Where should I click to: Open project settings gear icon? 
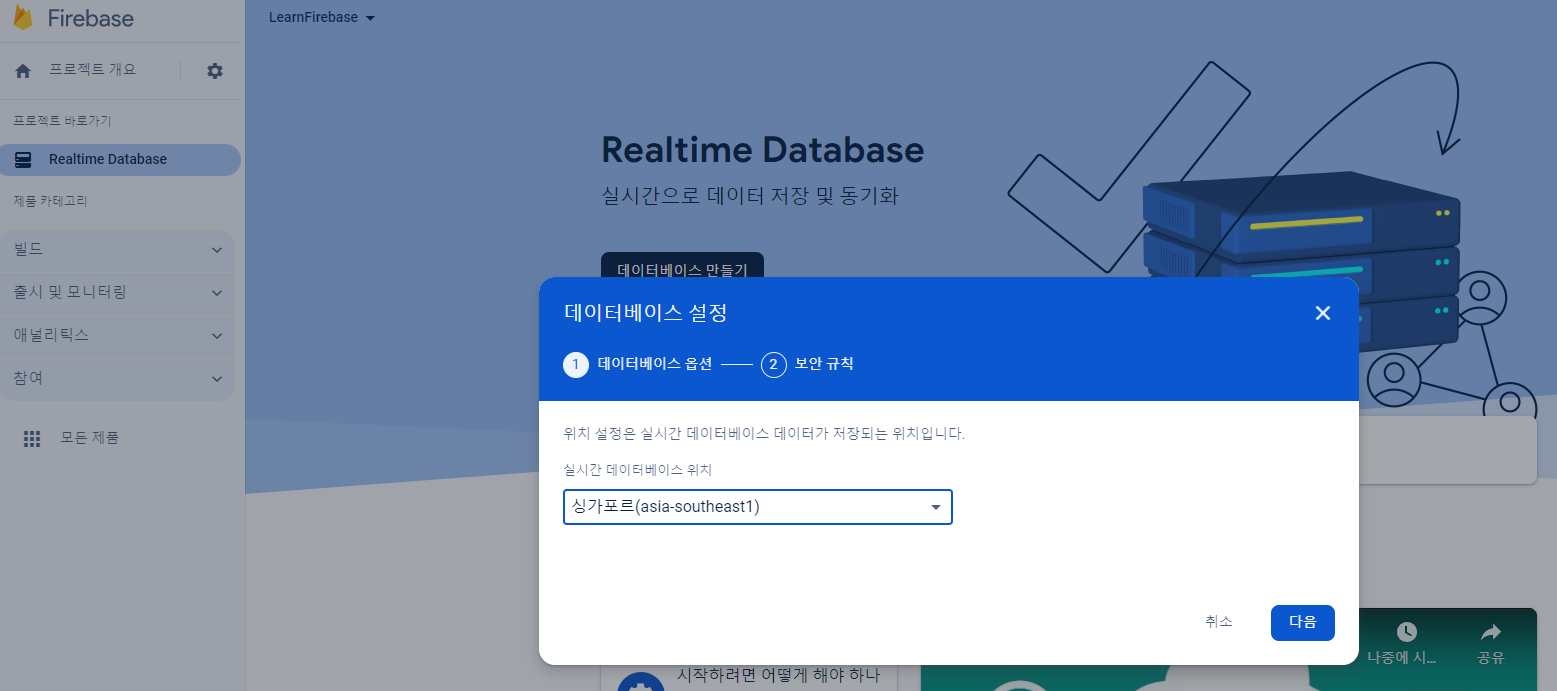[215, 71]
